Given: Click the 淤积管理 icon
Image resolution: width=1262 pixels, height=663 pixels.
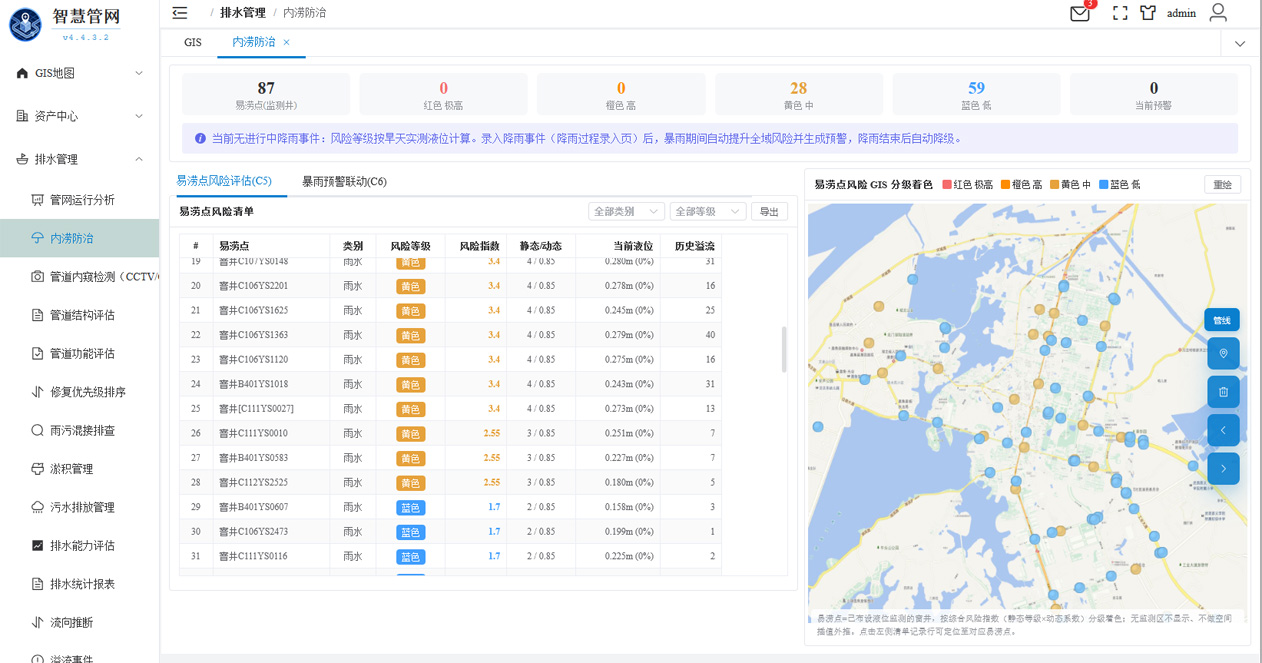Looking at the screenshot, I should pos(38,469).
